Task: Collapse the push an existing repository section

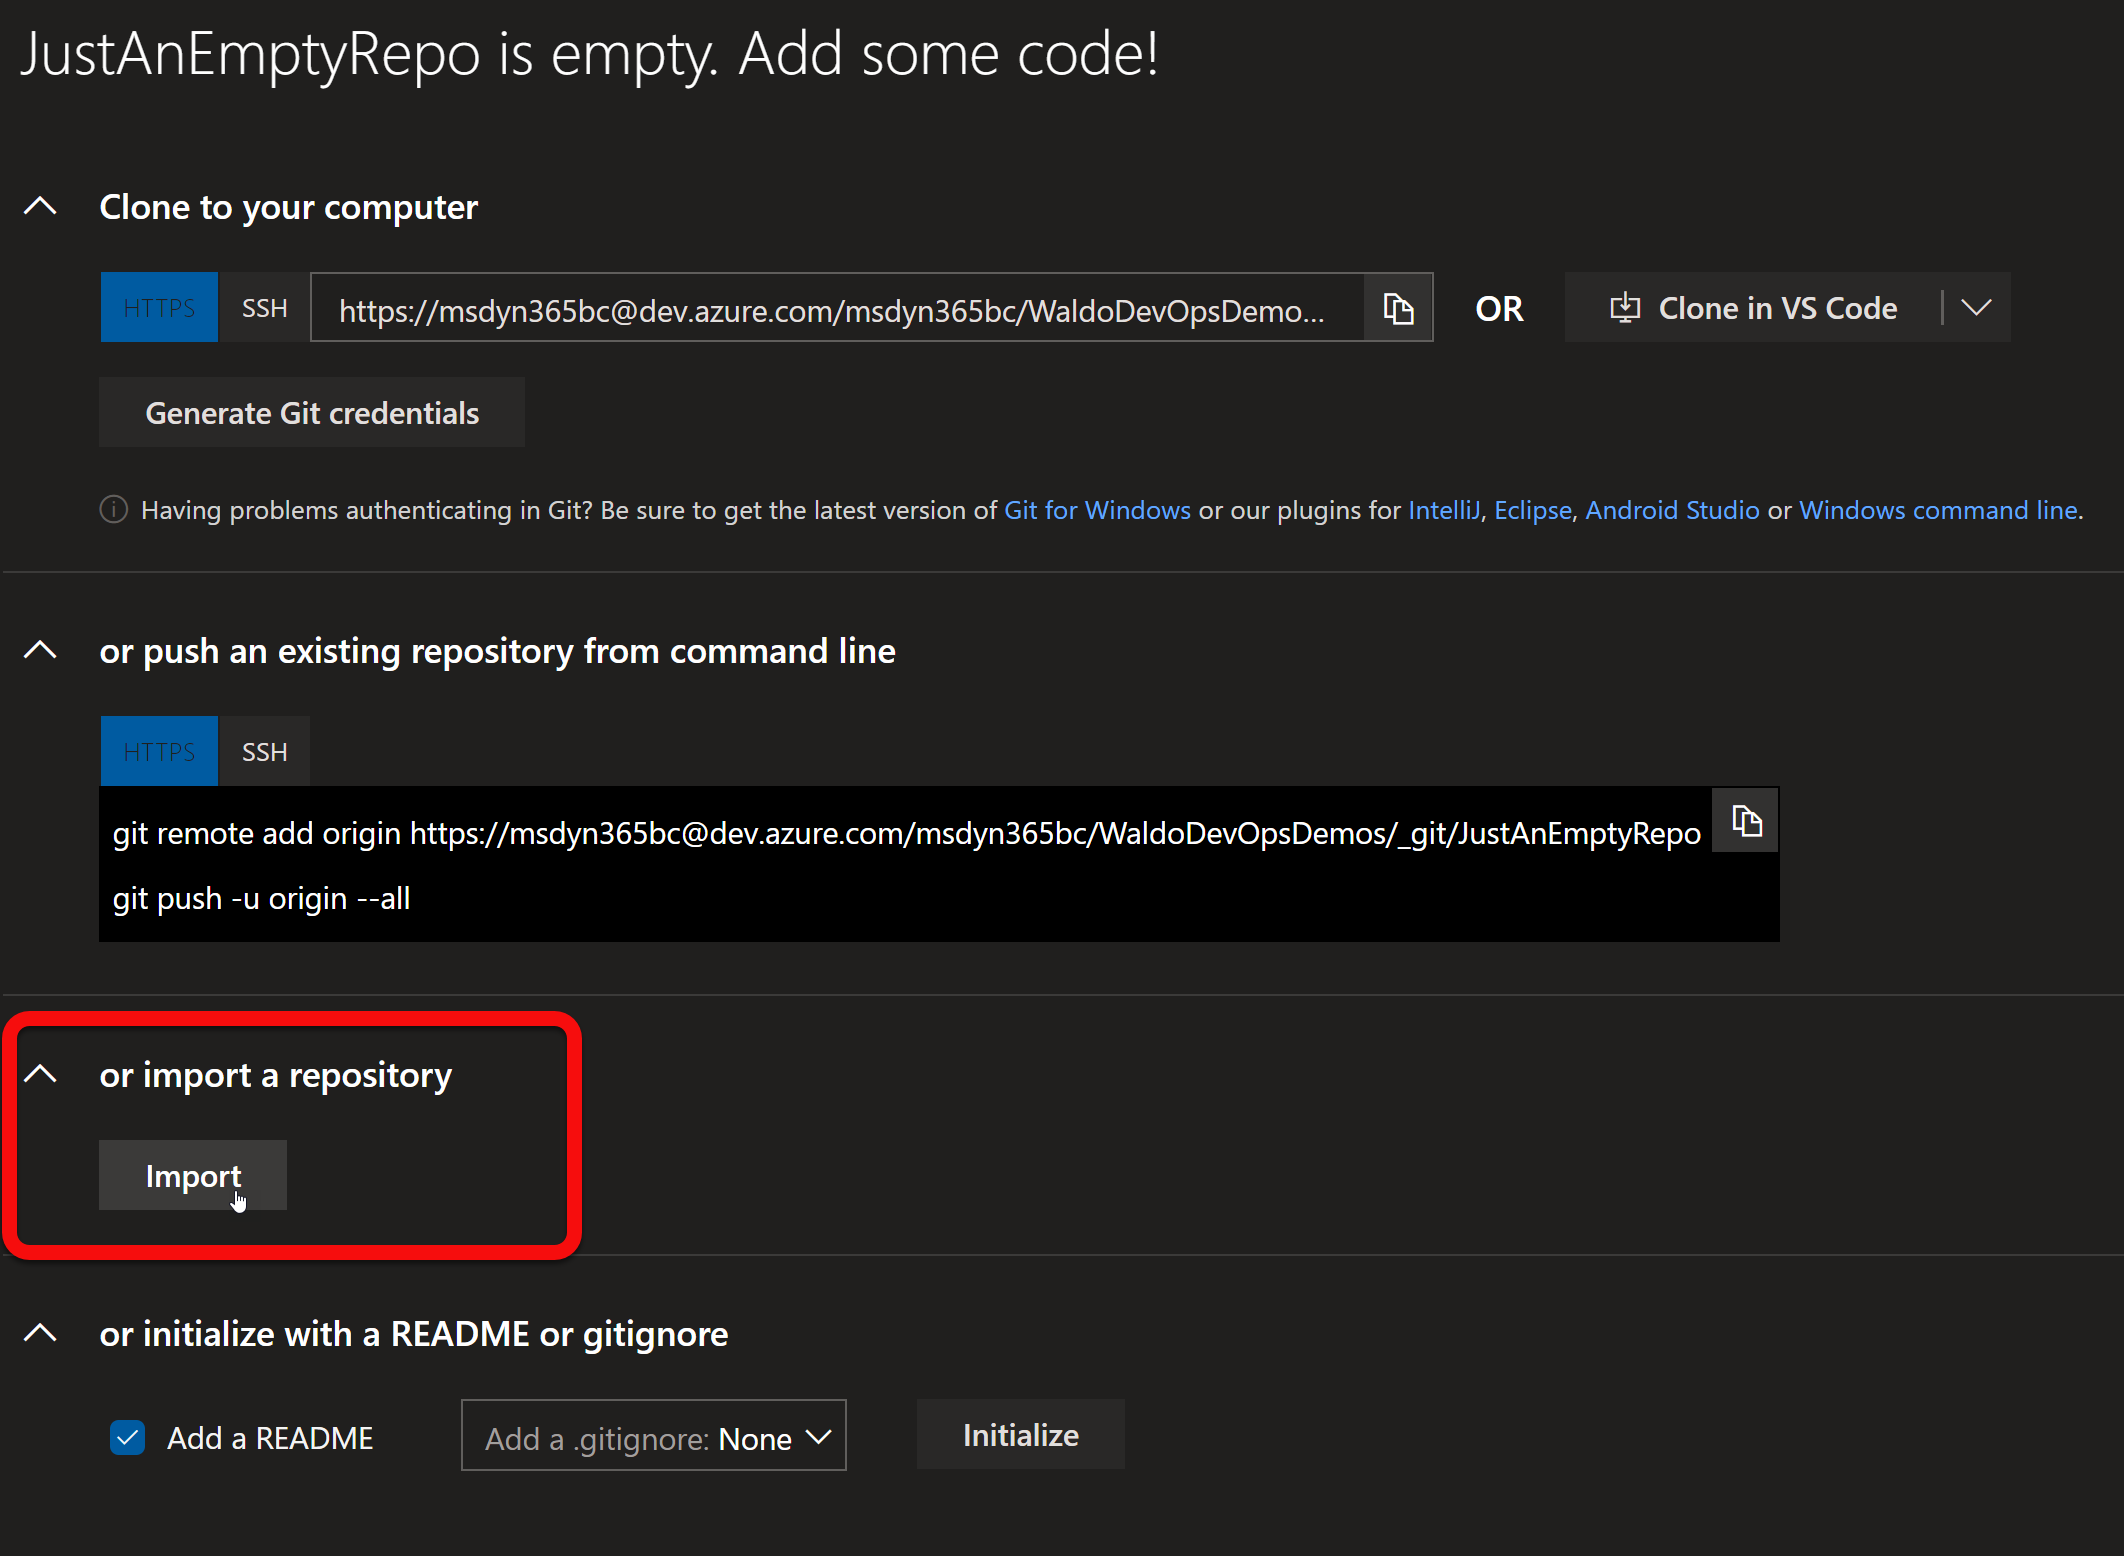Action: coord(40,649)
